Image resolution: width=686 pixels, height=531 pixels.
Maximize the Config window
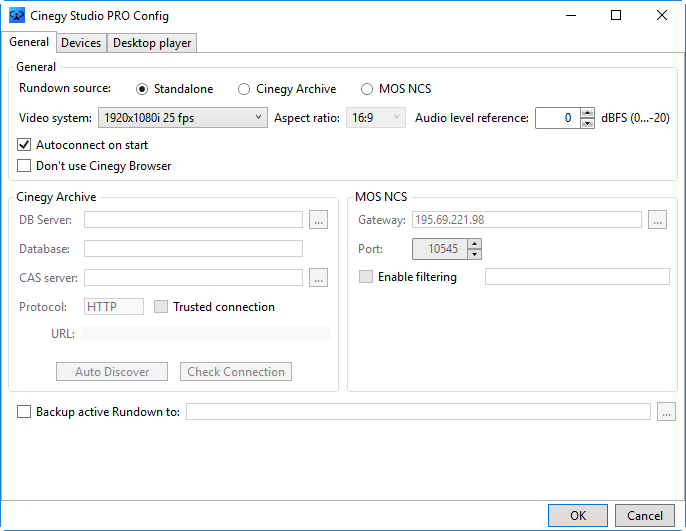pos(616,16)
